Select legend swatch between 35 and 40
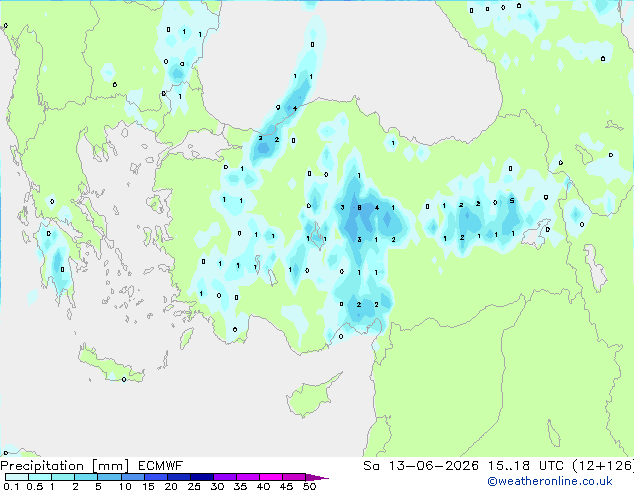 [x=247, y=477]
